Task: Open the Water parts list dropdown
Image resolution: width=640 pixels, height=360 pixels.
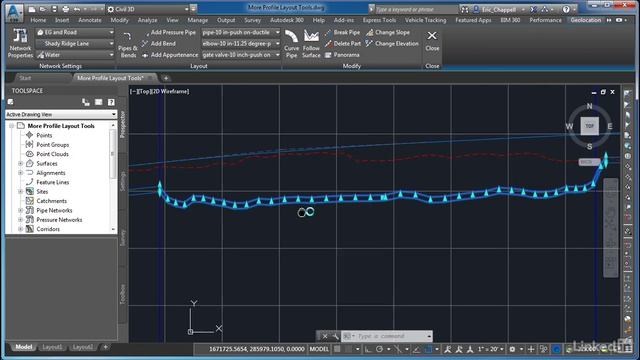Action: coord(75,55)
